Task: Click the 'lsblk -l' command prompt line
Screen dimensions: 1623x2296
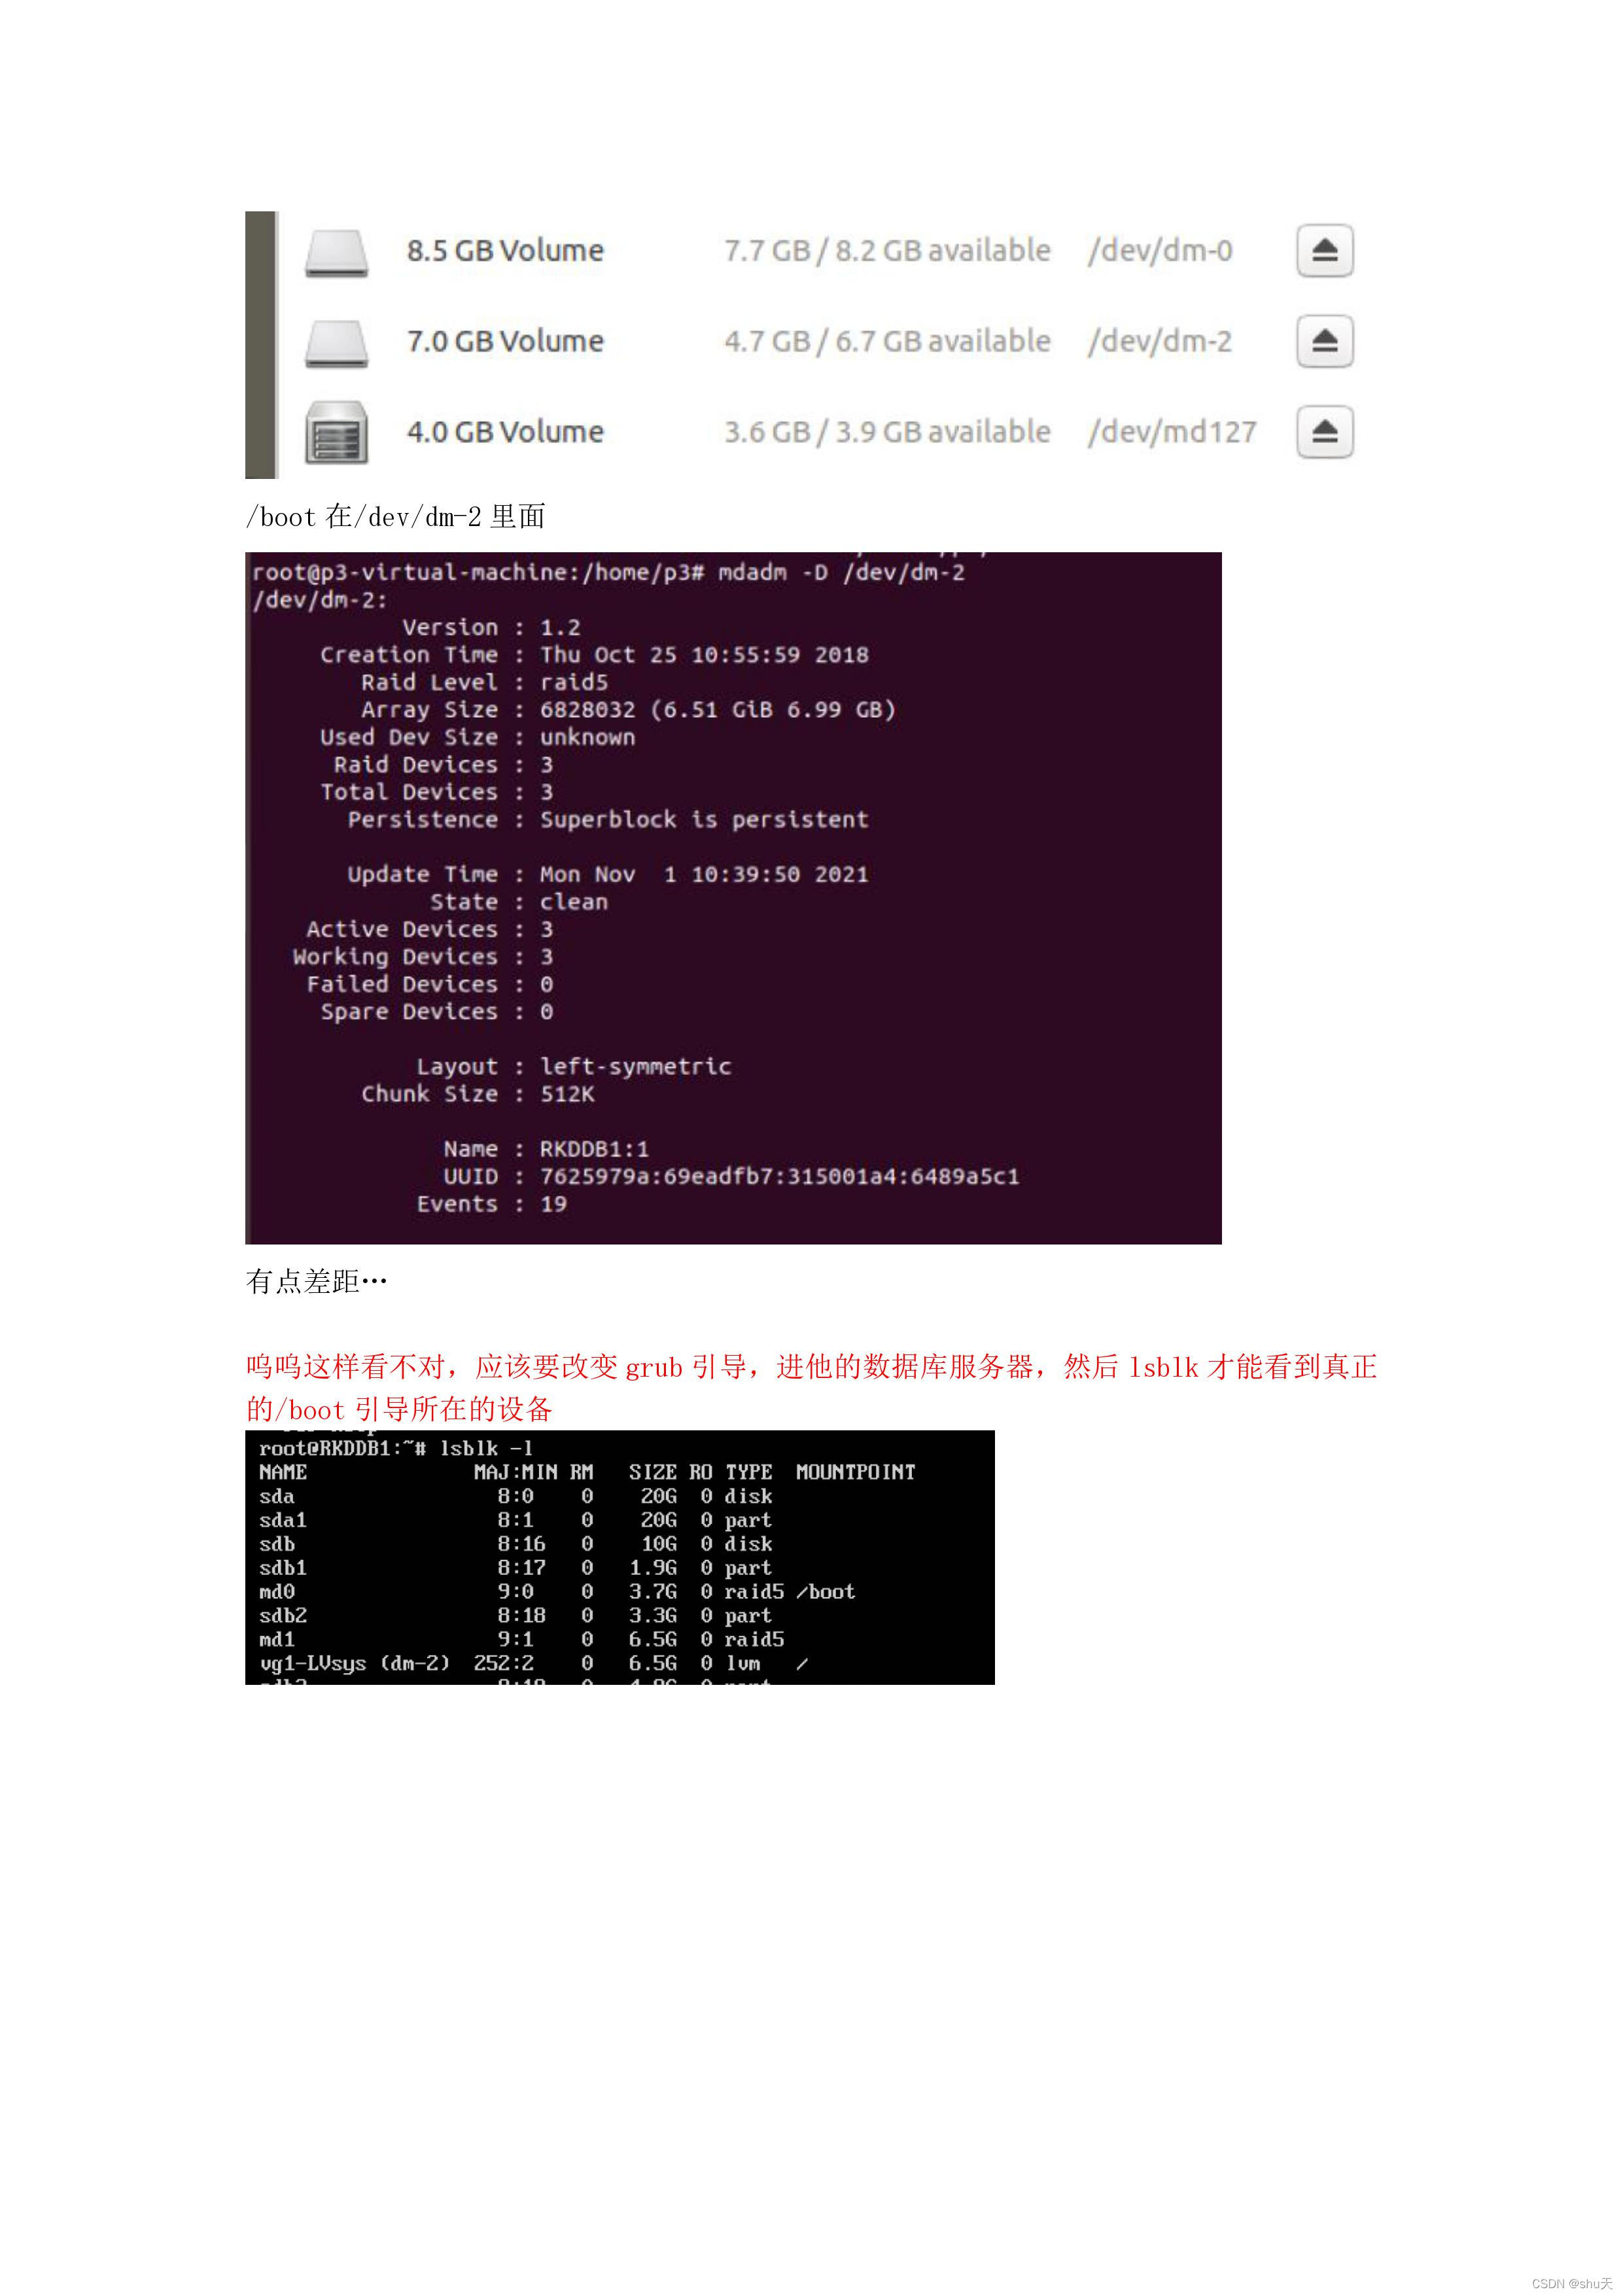Action: pyautogui.click(x=396, y=1448)
